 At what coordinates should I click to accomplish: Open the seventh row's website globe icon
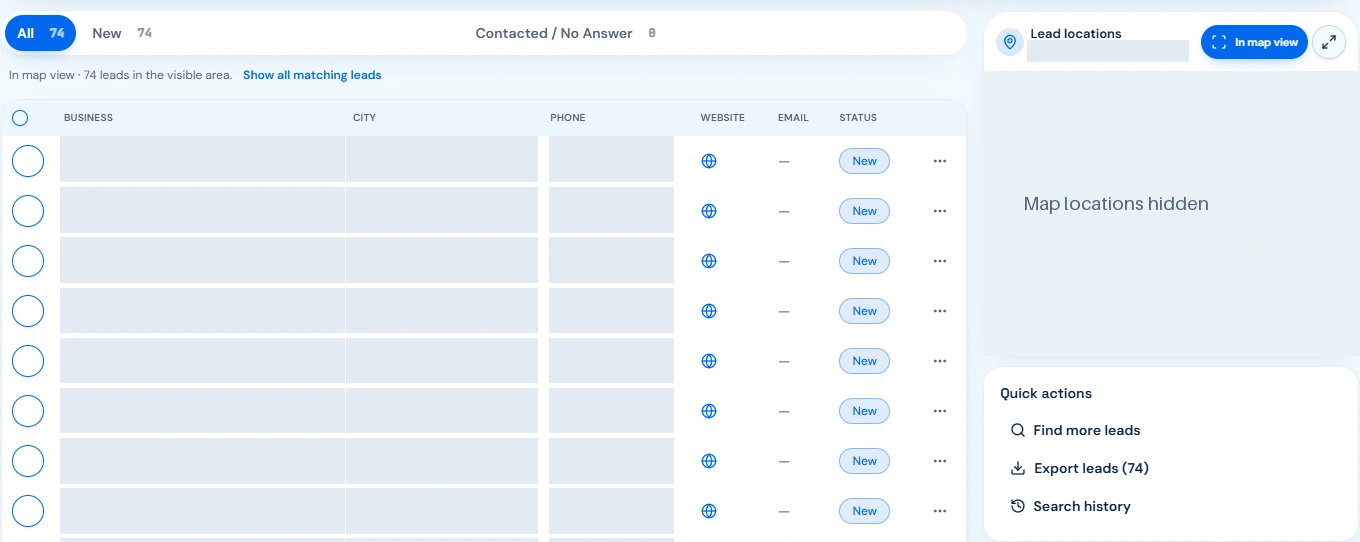(709, 461)
